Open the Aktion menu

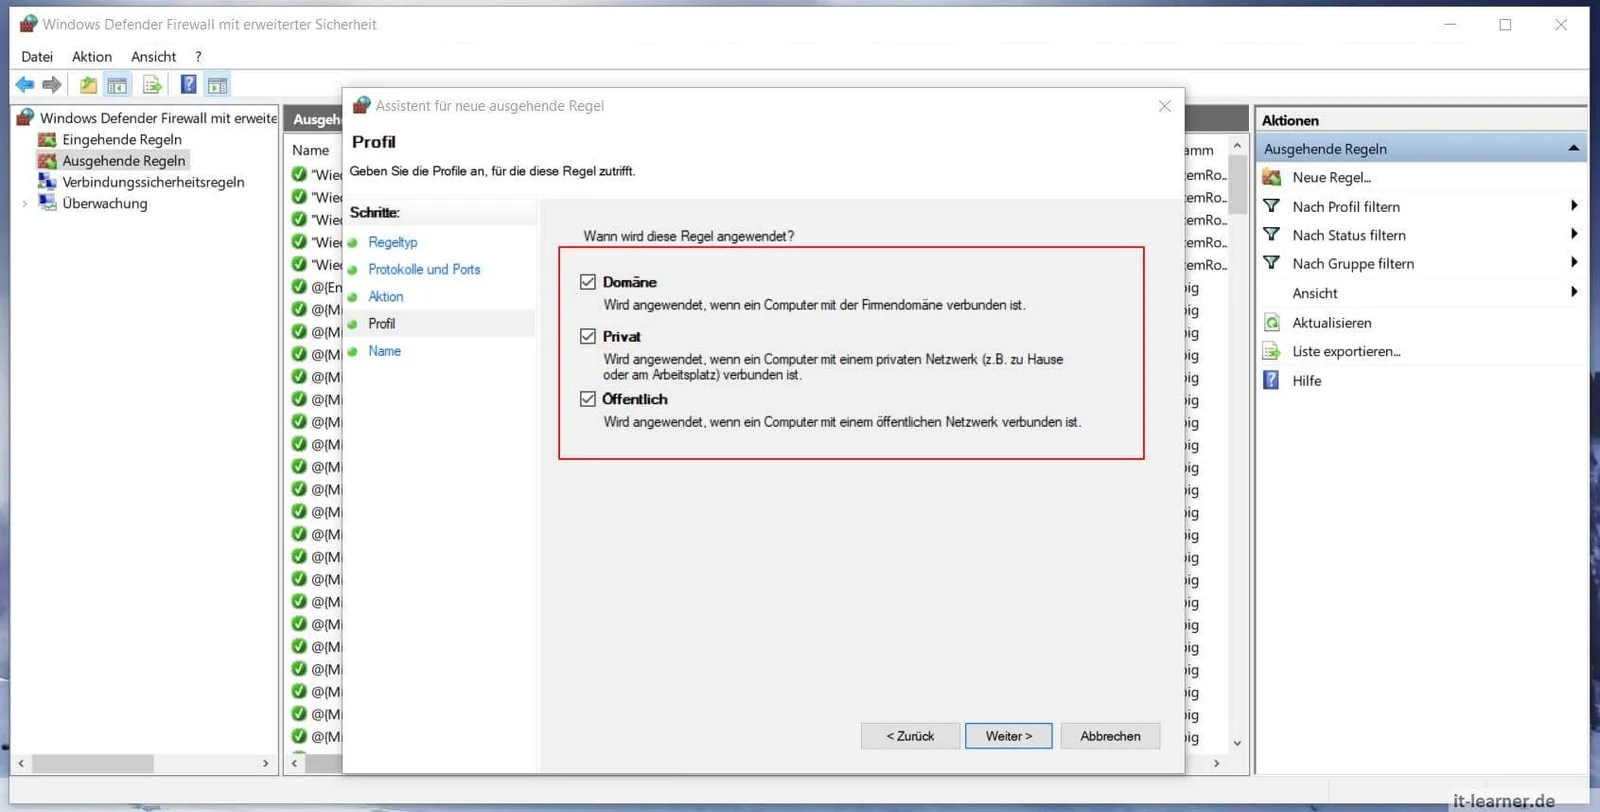[92, 56]
